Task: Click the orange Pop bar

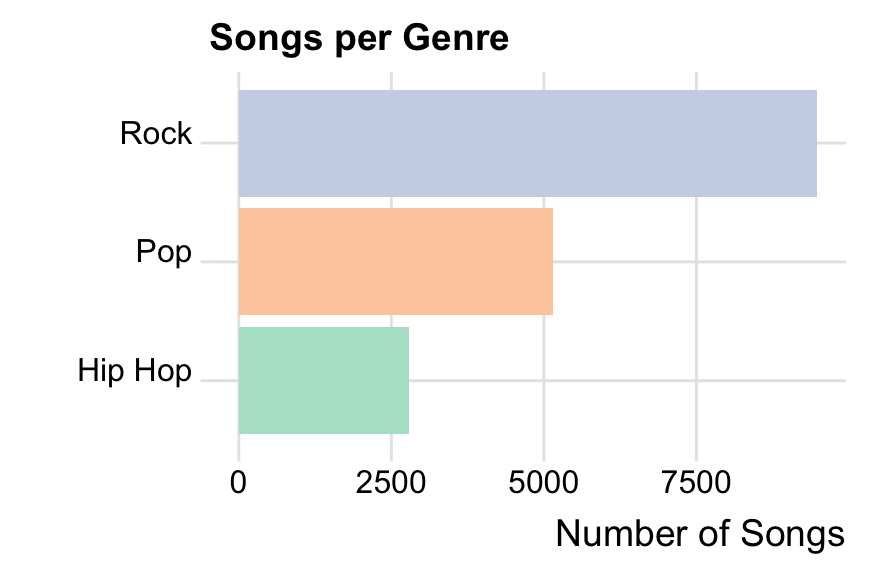Action: (395, 261)
